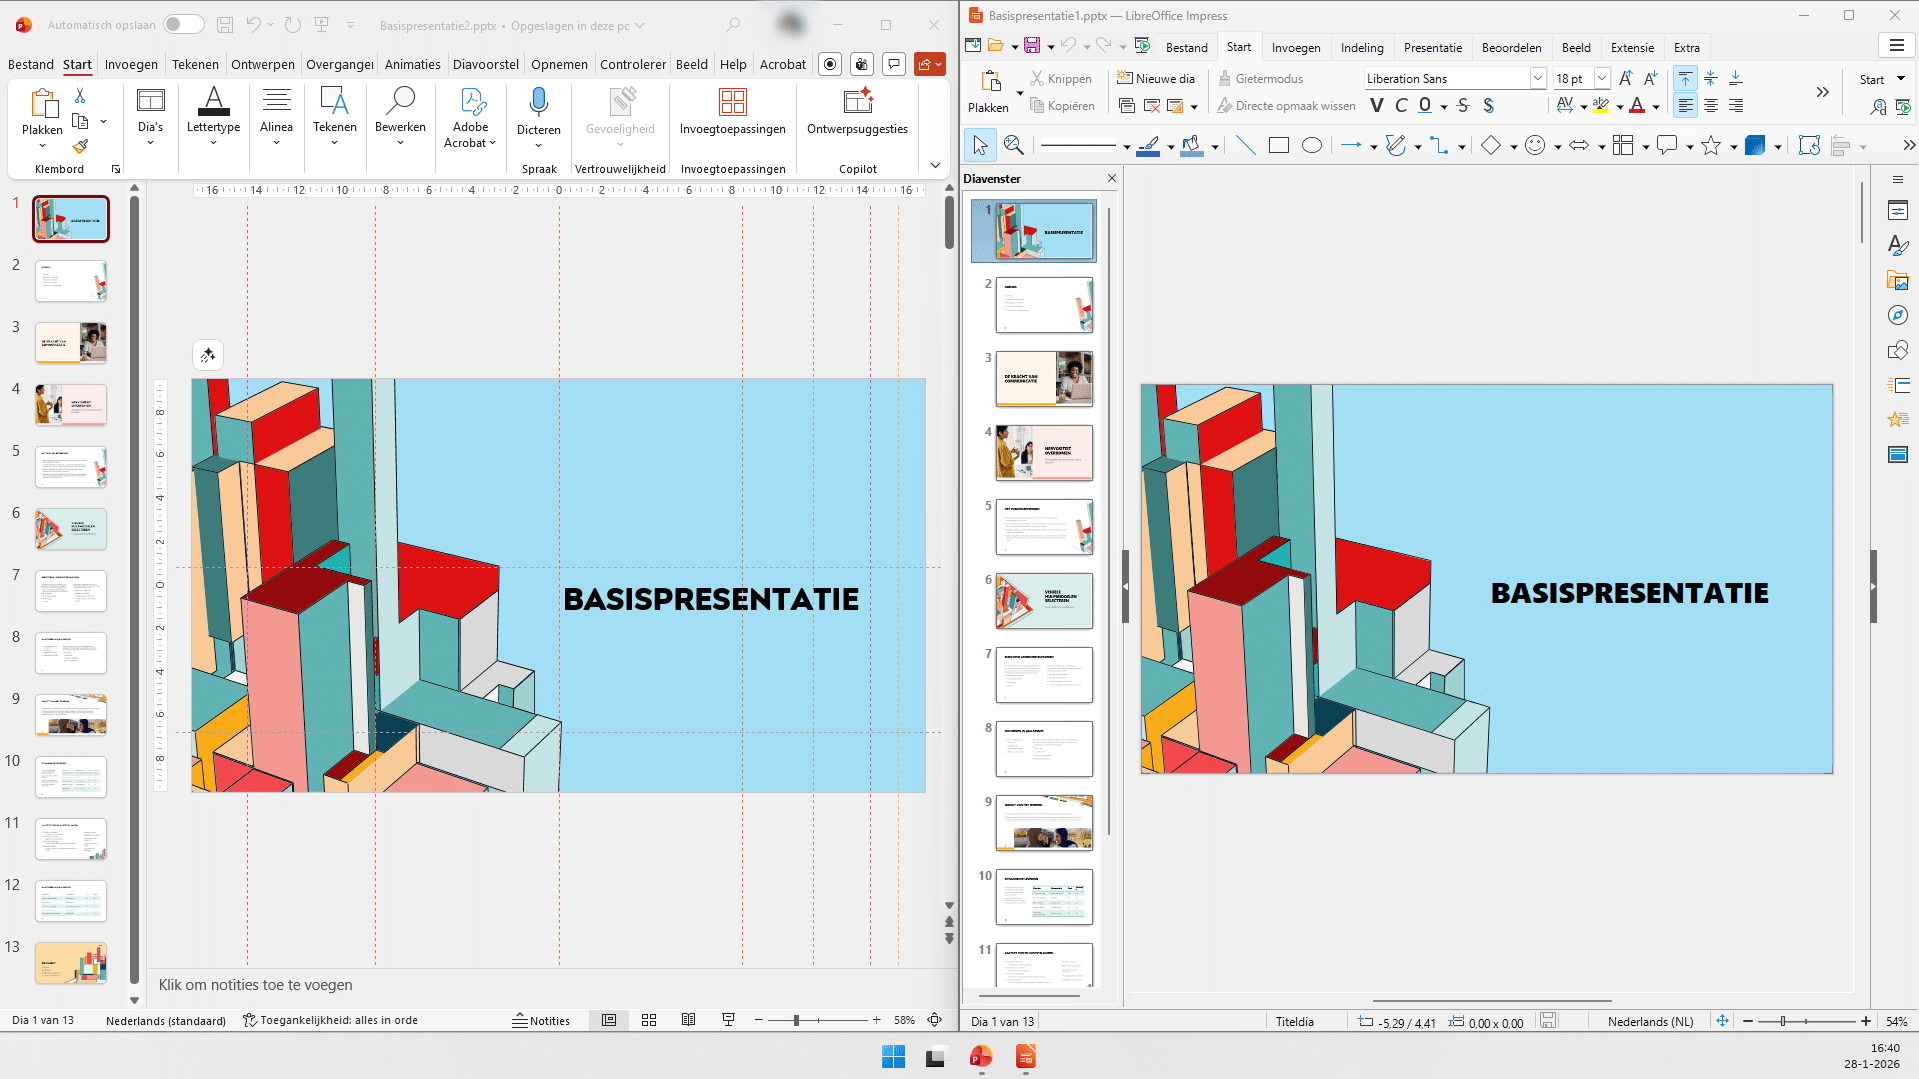Toggle top vertical alignment in Impress

1685,79
